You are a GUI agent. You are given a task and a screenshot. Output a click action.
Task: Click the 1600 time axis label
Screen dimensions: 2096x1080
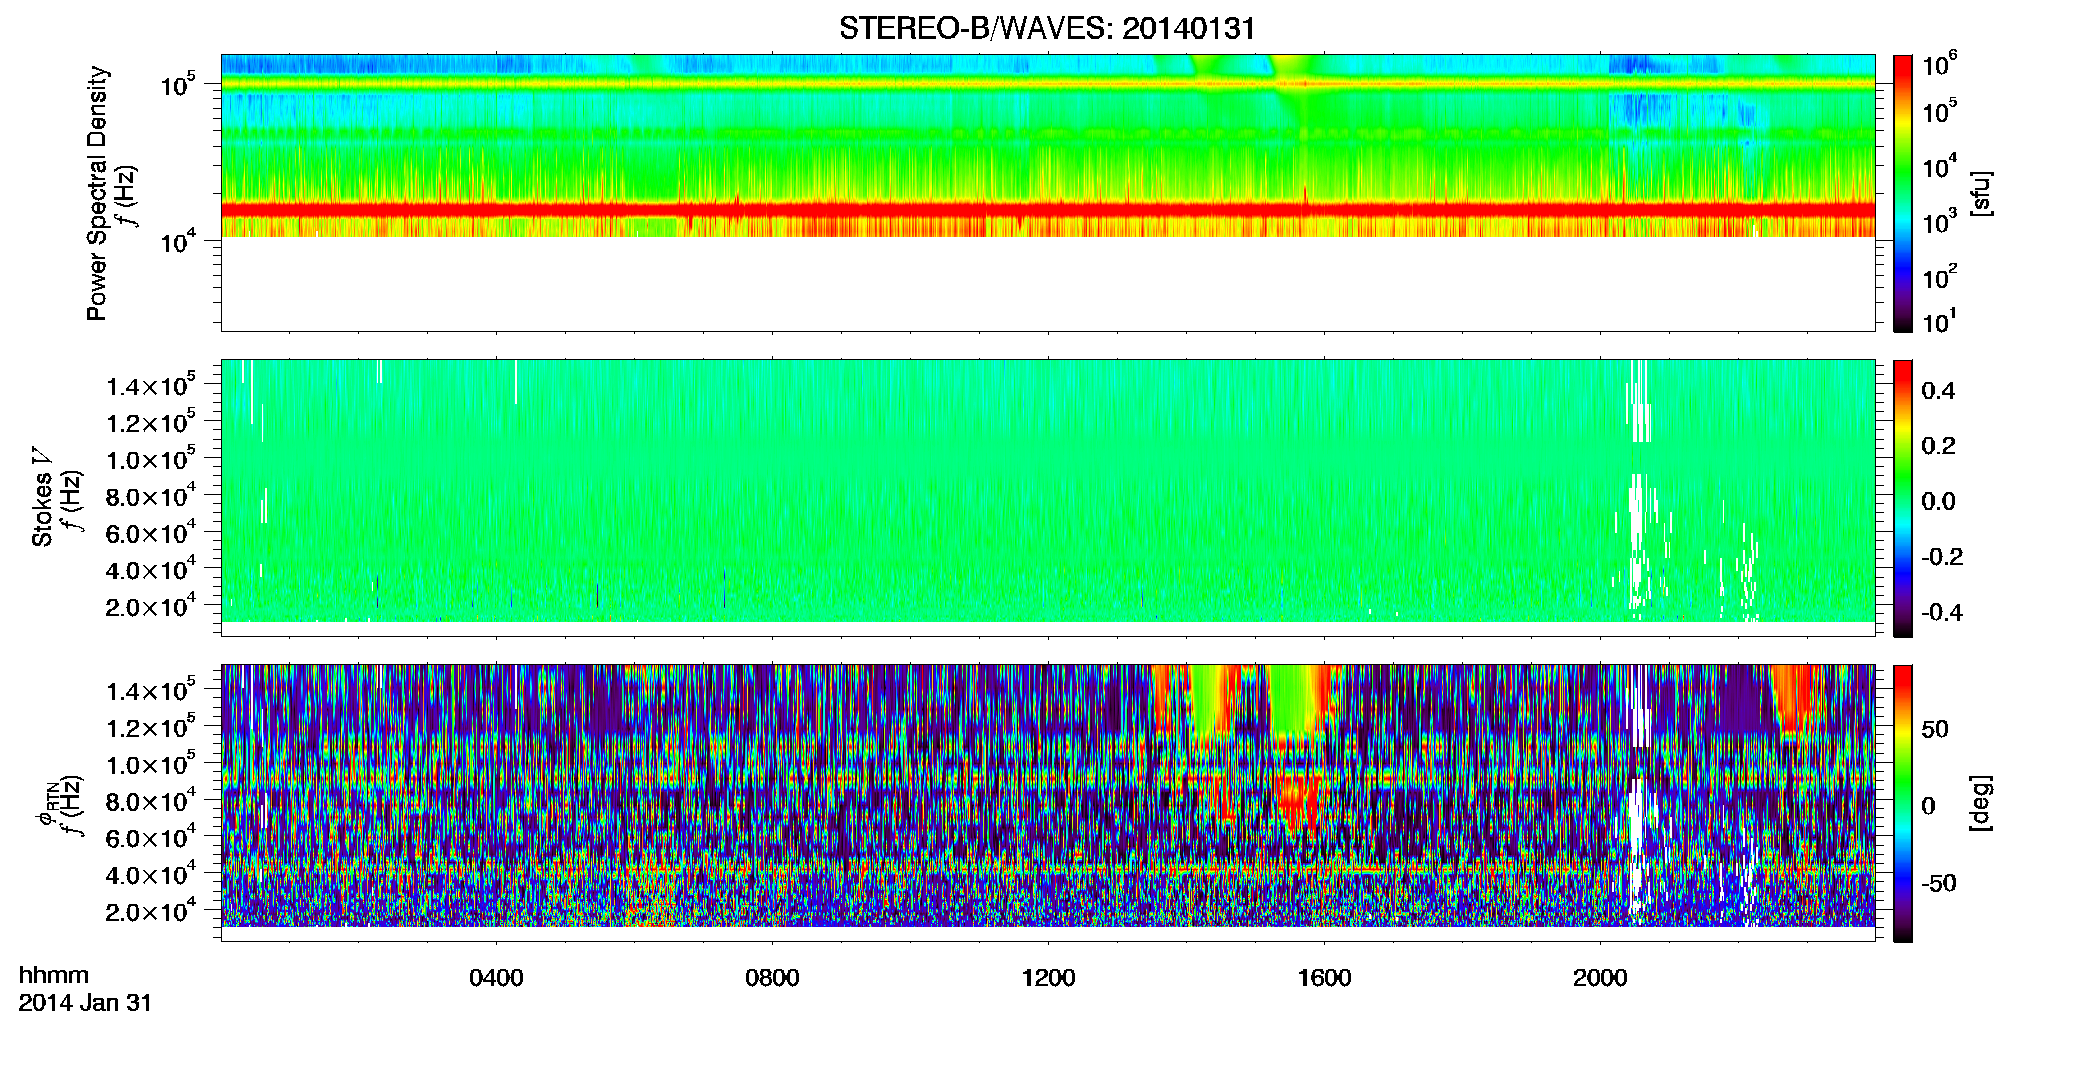1324,978
